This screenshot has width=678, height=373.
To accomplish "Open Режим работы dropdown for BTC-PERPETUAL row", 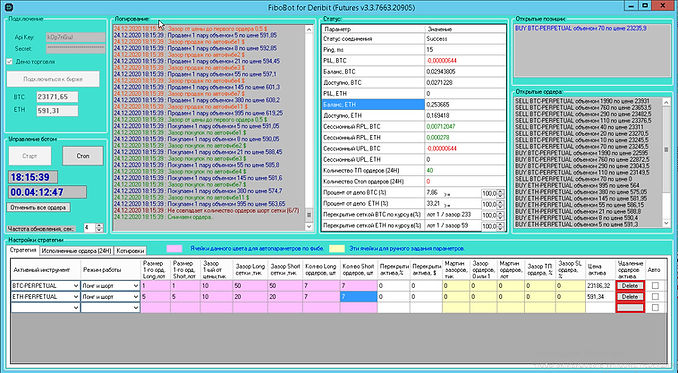I will click(x=136, y=286).
